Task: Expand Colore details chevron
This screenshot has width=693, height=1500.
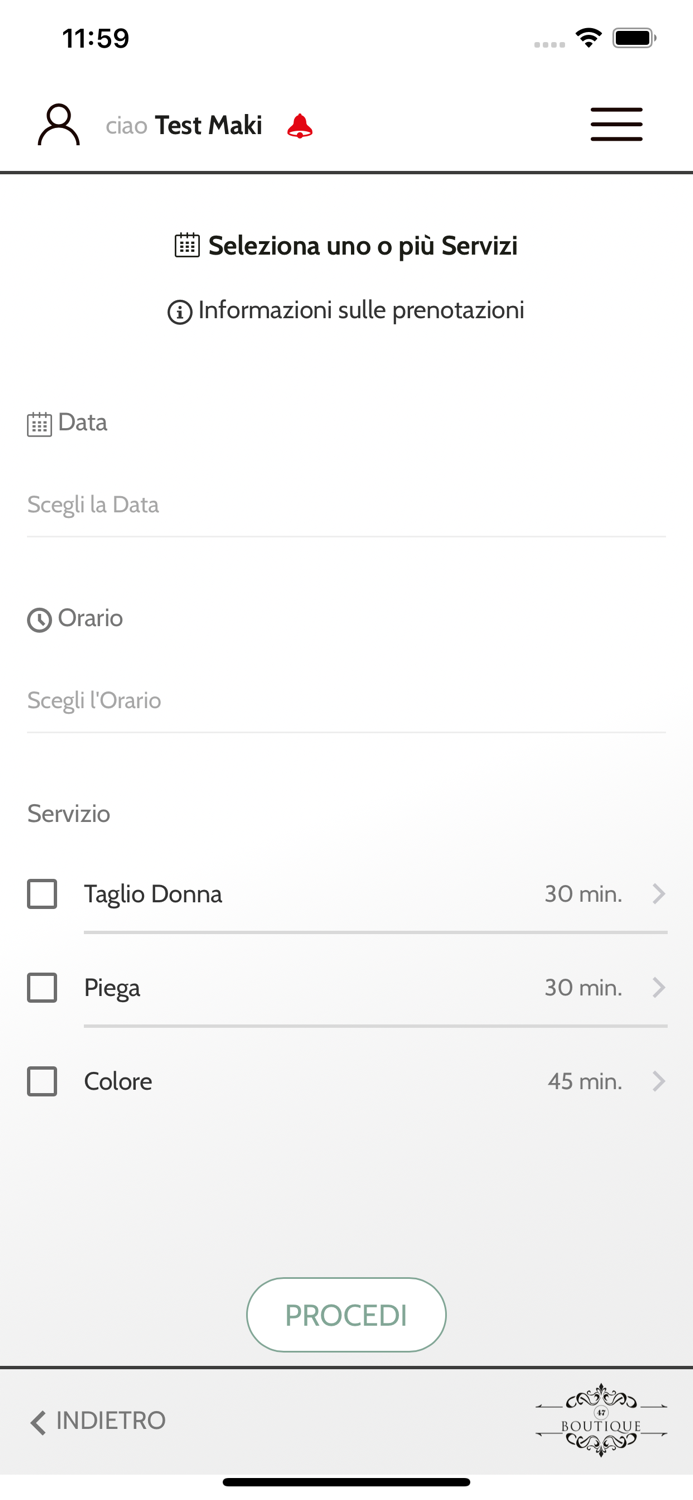Action: (658, 1082)
